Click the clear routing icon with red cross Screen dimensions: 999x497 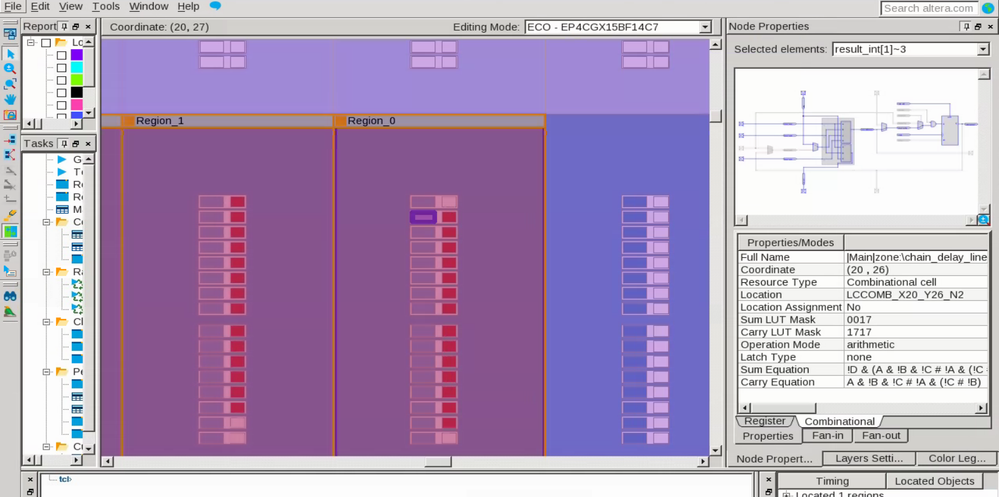pyautogui.click(x=10, y=185)
